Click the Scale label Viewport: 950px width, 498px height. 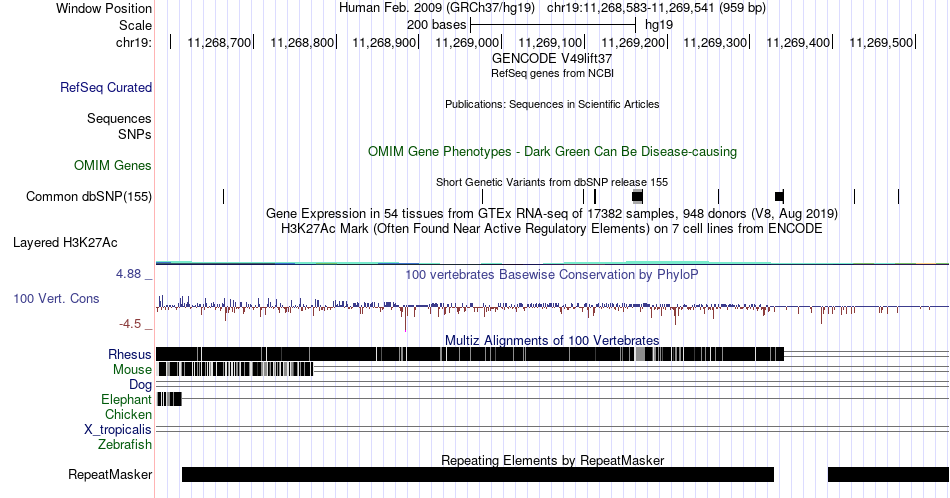click(x=135, y=25)
